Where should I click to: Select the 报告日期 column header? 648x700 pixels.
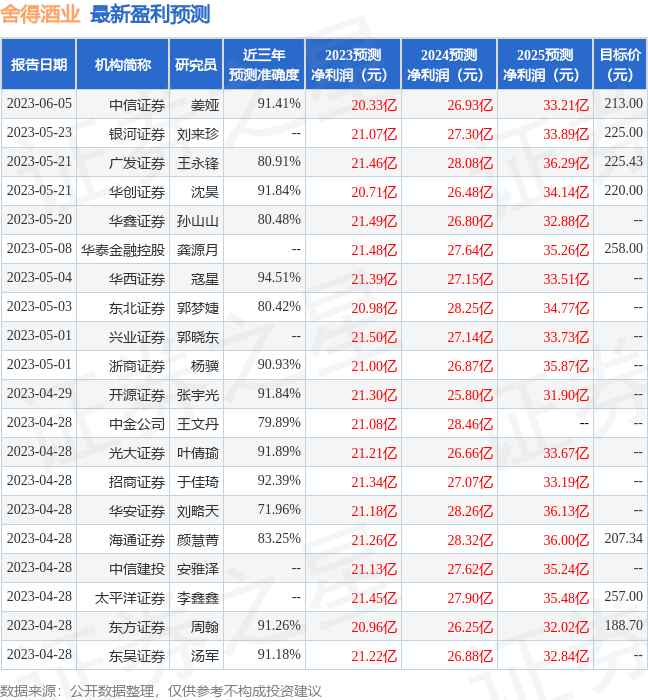[39, 65]
